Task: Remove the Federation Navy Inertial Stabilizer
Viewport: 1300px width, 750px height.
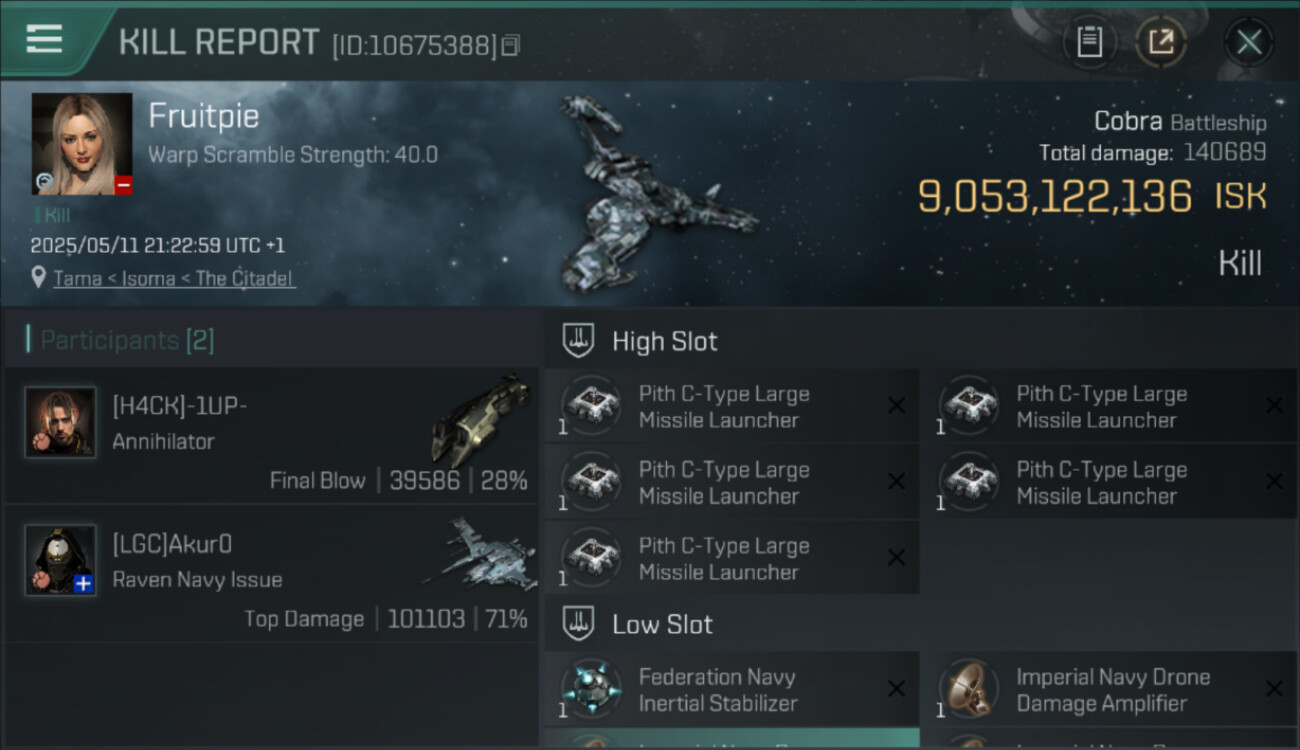Action: [x=896, y=688]
